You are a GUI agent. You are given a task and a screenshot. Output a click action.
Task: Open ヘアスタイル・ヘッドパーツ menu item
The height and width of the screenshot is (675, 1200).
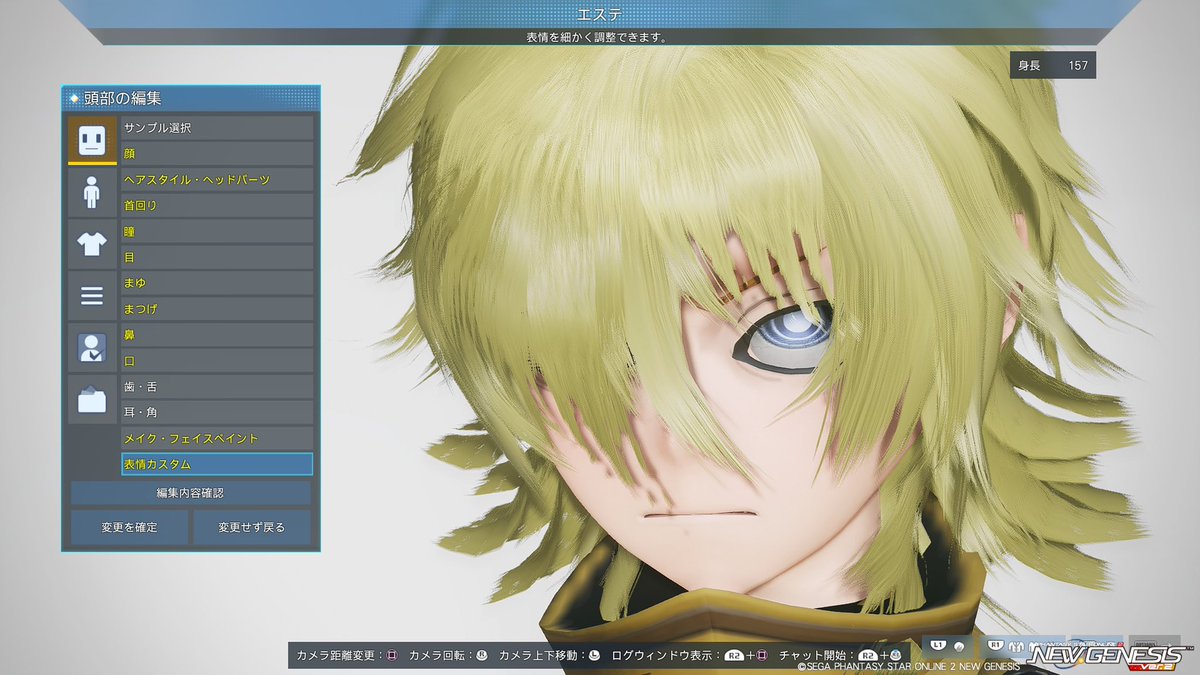[x=217, y=180]
